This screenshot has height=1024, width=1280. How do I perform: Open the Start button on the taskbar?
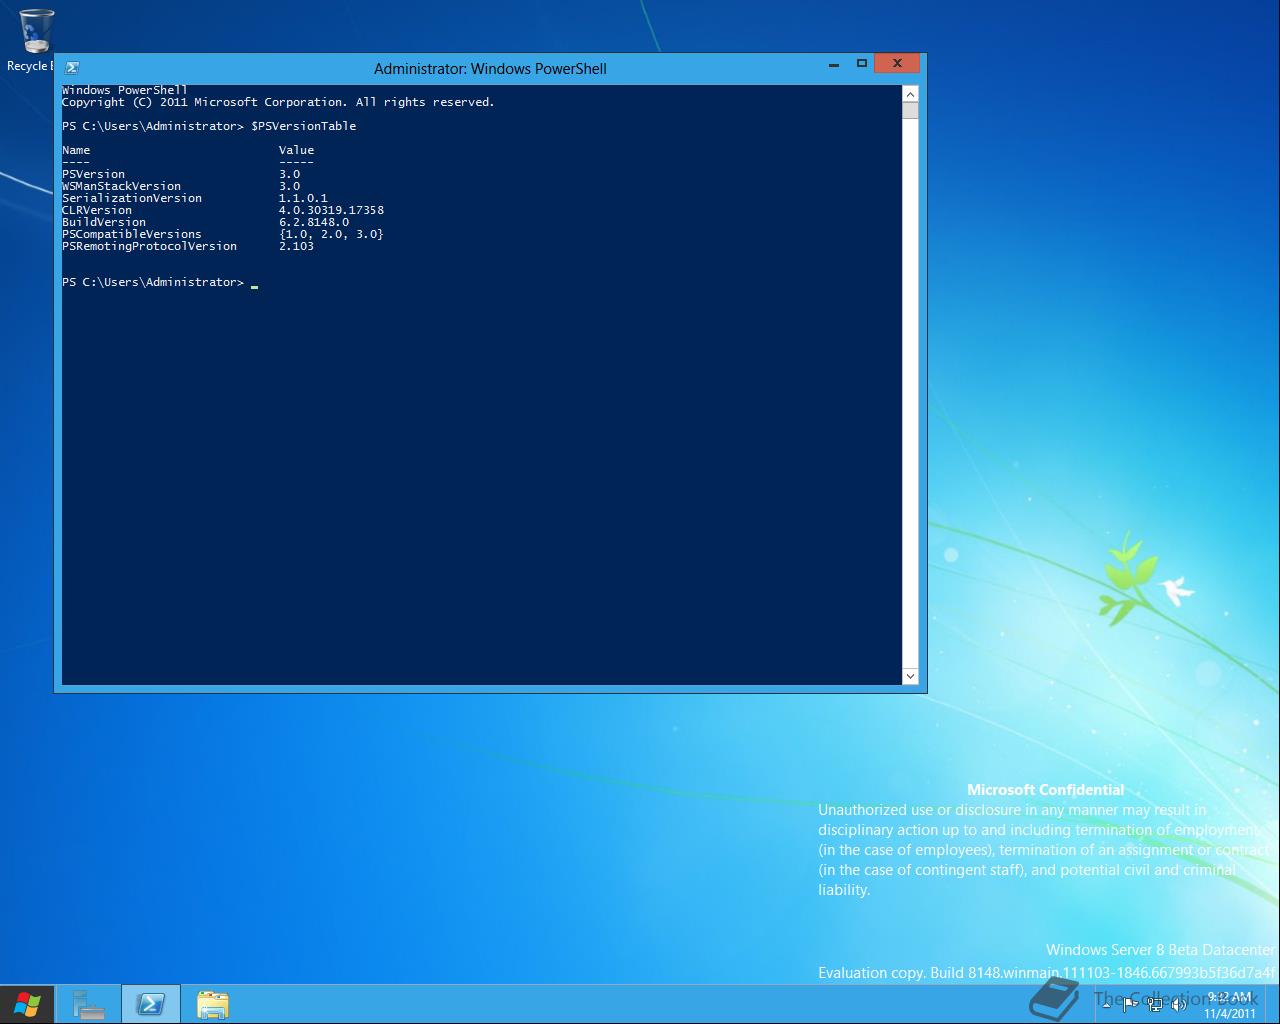click(27, 1004)
